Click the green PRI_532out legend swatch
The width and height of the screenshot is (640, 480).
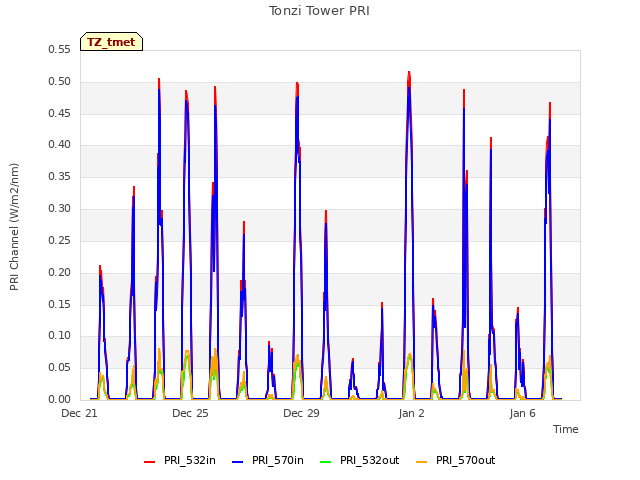point(326,462)
